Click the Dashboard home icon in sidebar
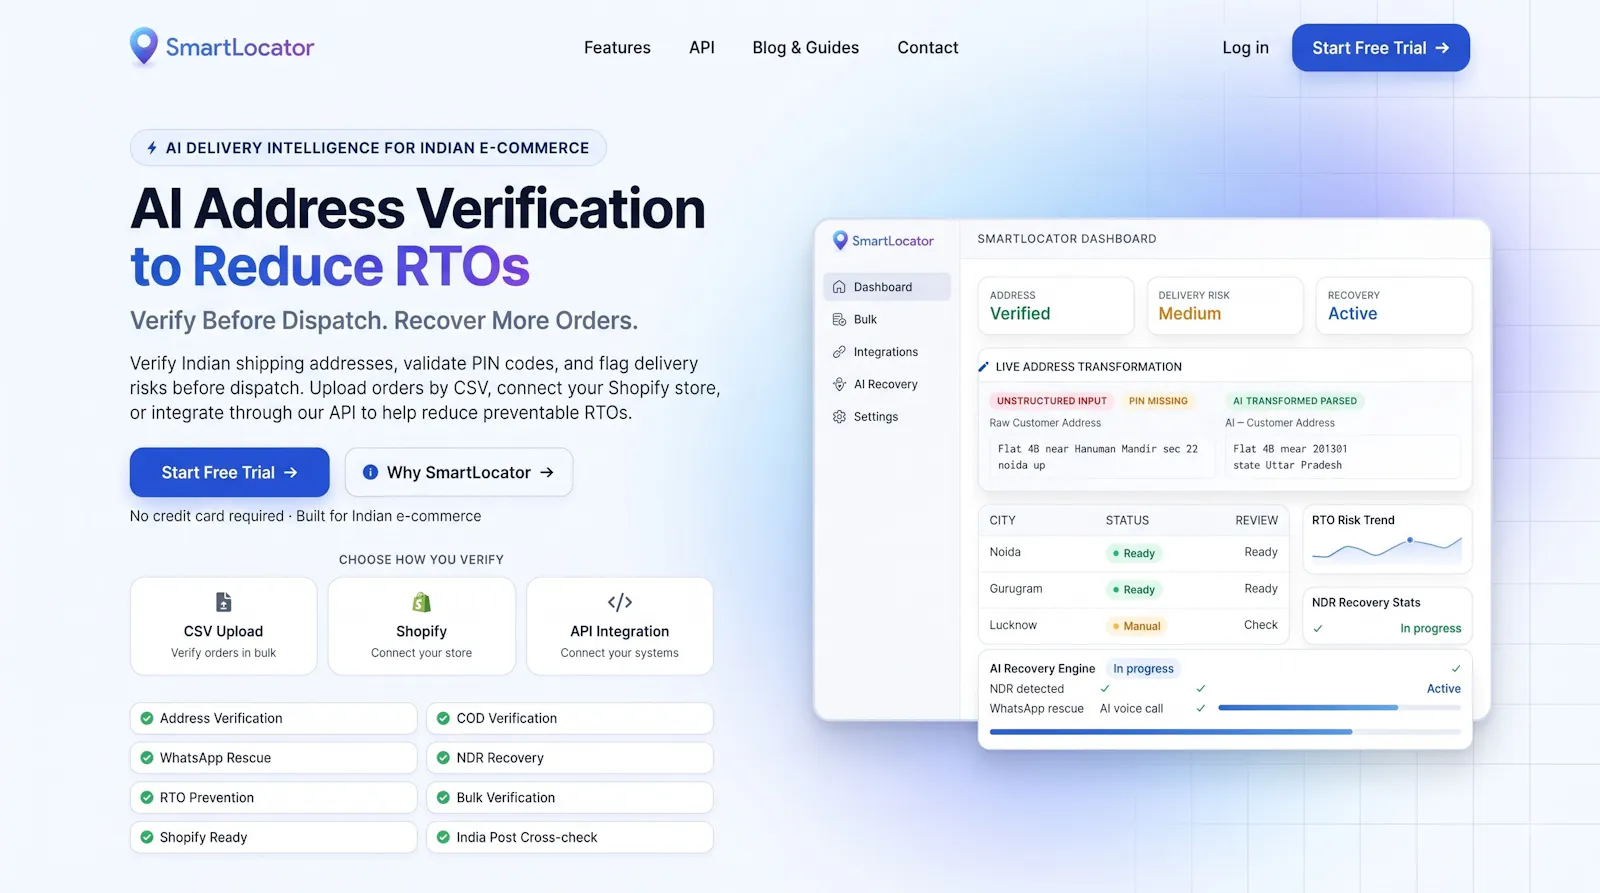The height and width of the screenshot is (893, 1600). 839,287
